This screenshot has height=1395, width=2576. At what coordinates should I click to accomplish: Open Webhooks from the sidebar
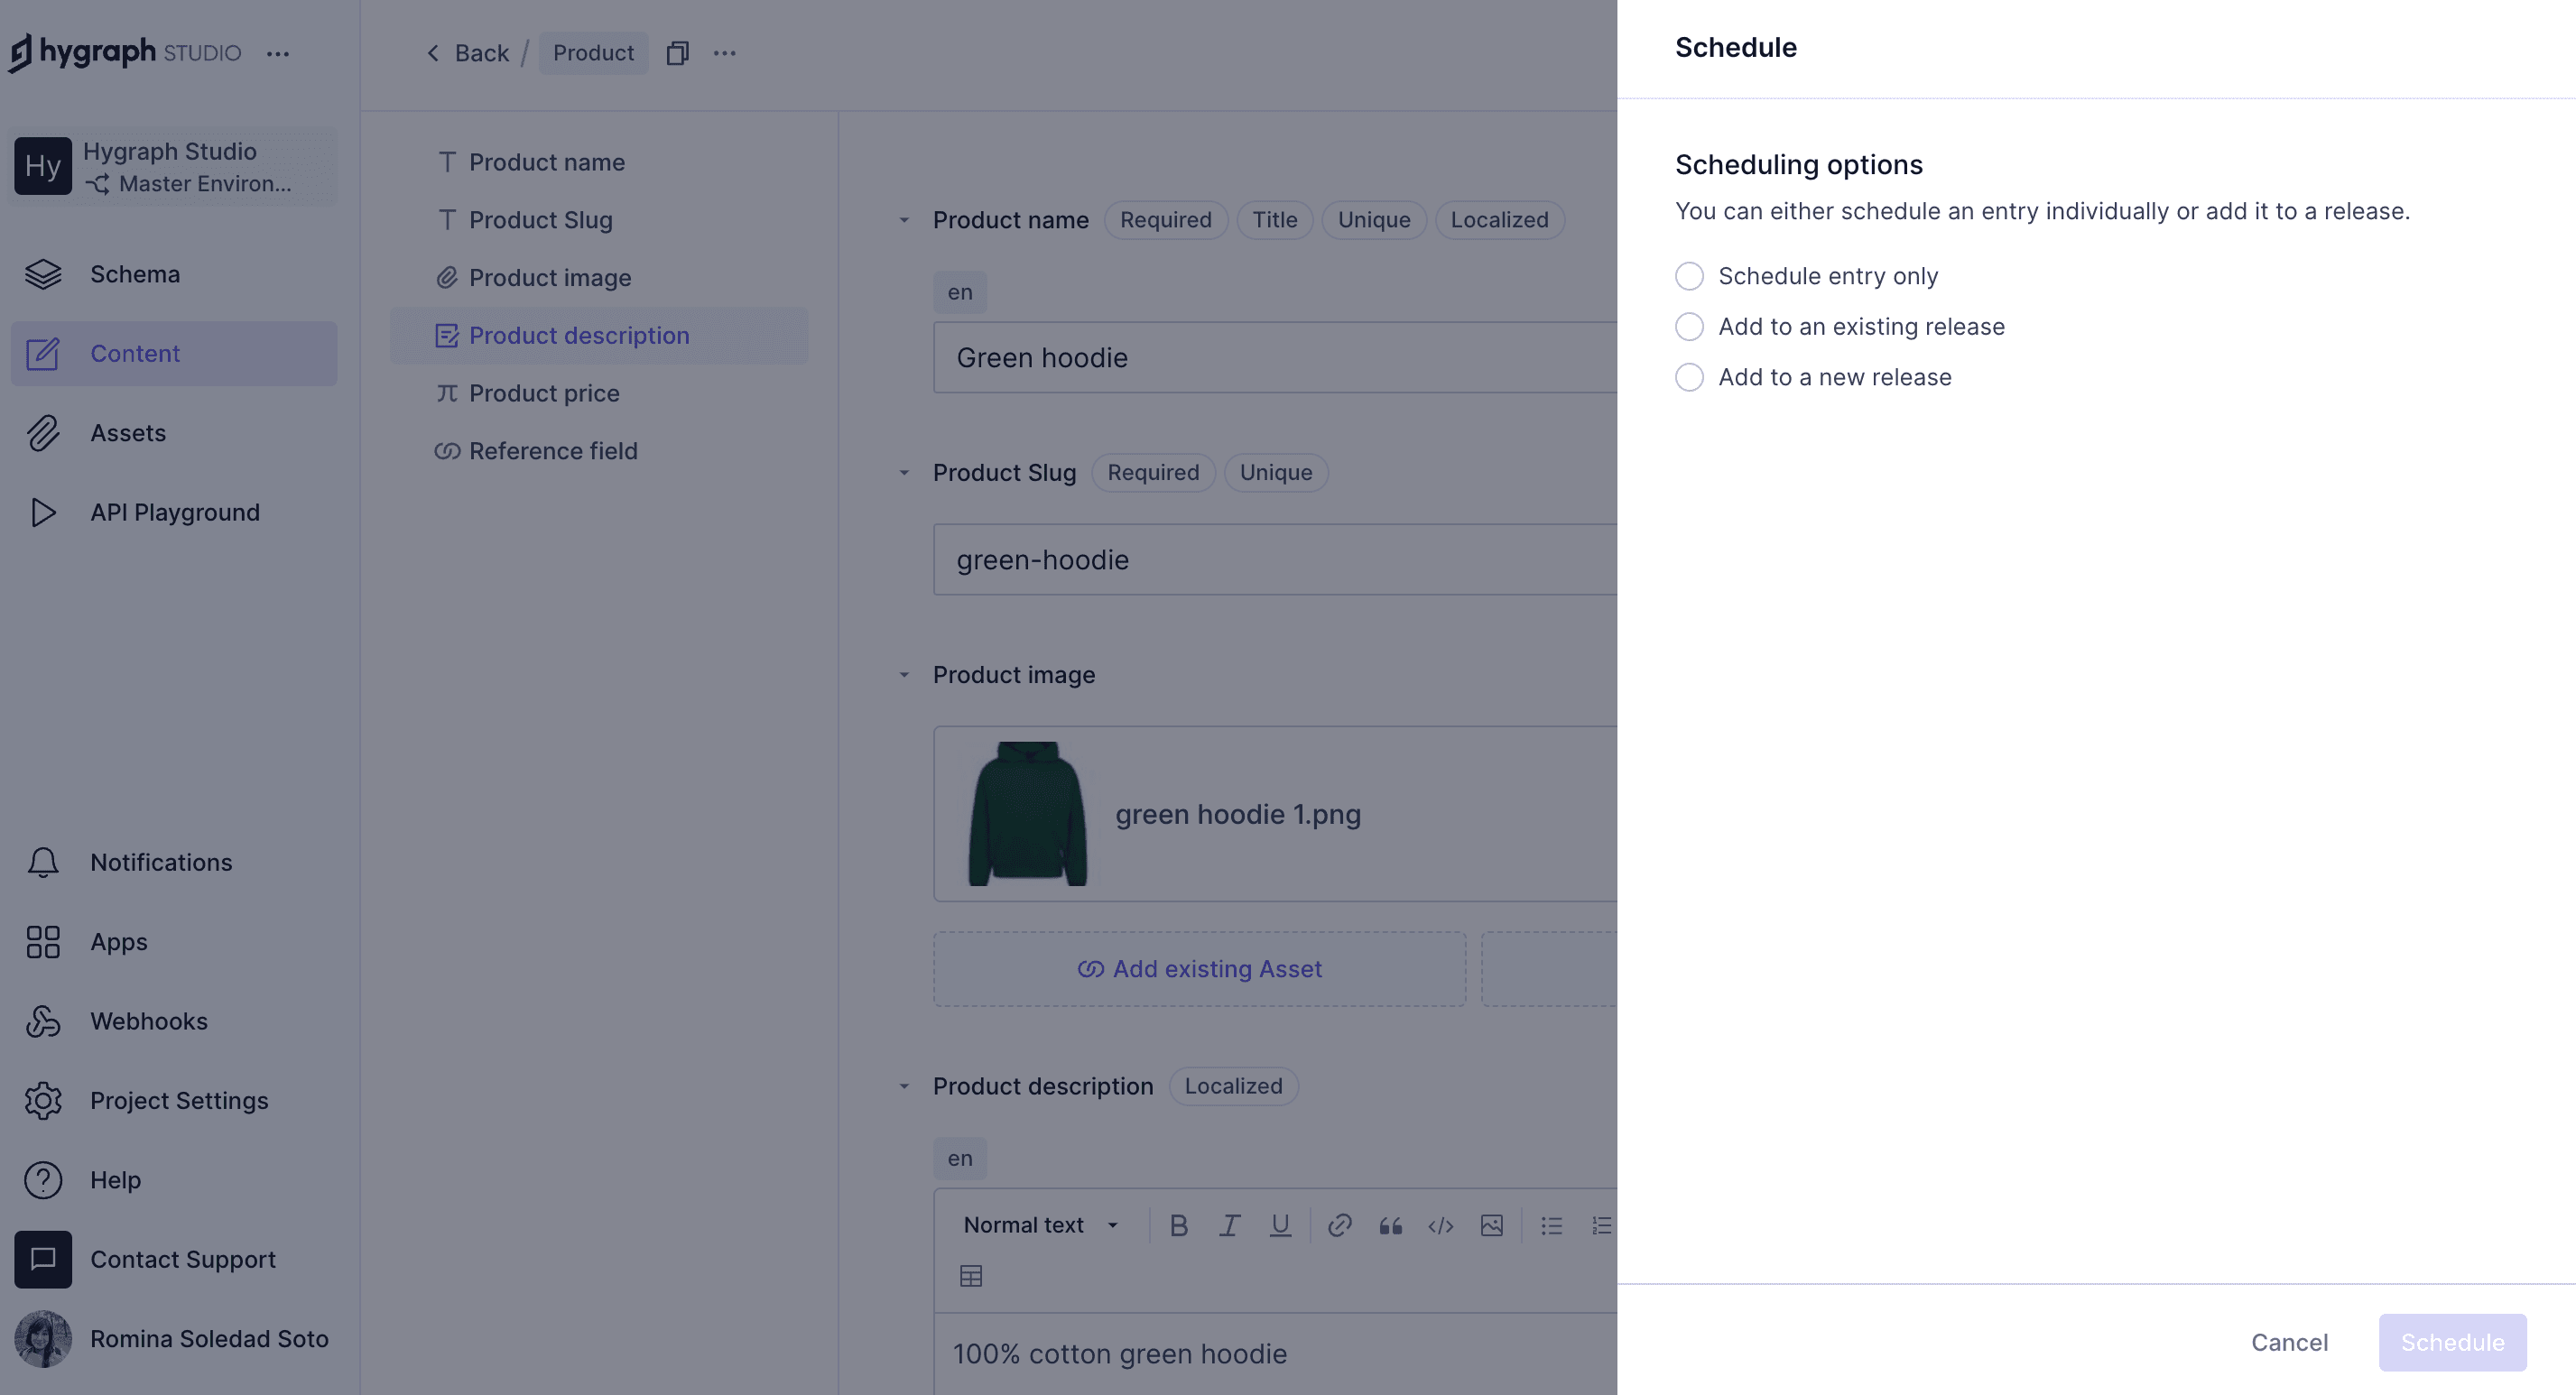(148, 1020)
